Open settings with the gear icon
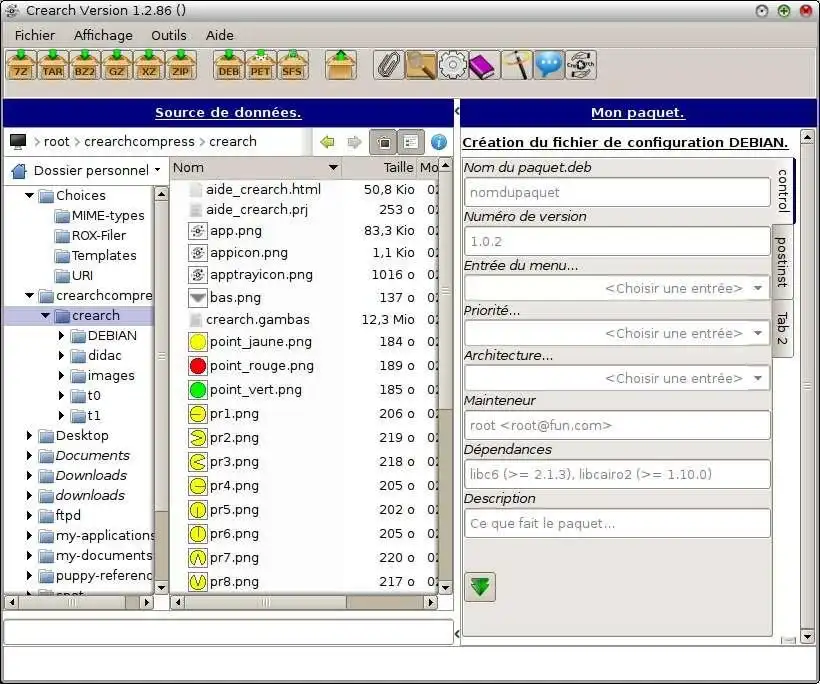 (x=452, y=65)
